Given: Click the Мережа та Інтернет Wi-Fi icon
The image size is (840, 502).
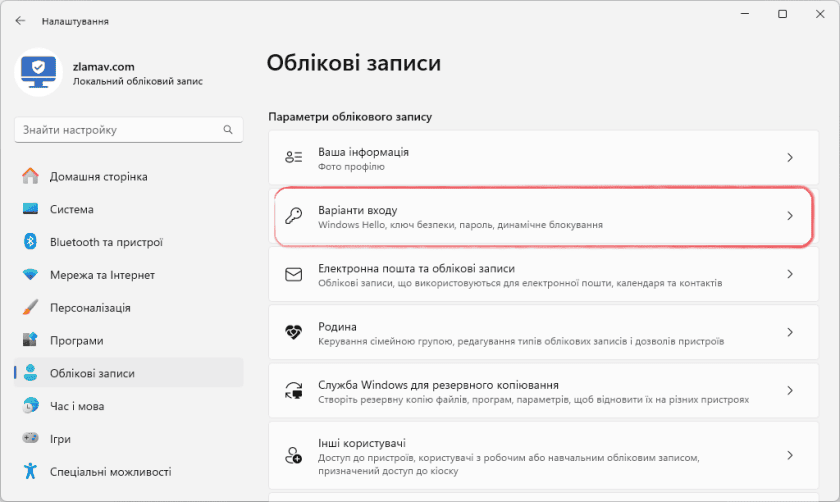Looking at the screenshot, I should click(31, 275).
